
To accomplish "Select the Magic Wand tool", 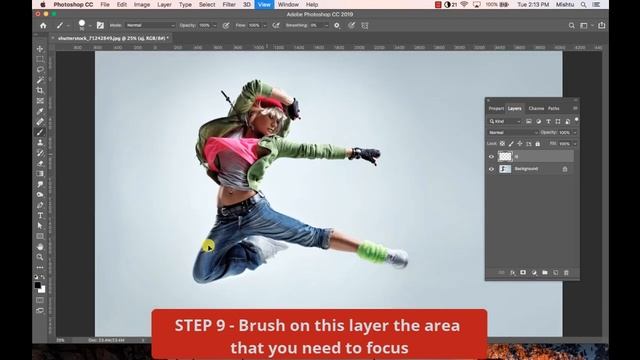I will click(40, 80).
